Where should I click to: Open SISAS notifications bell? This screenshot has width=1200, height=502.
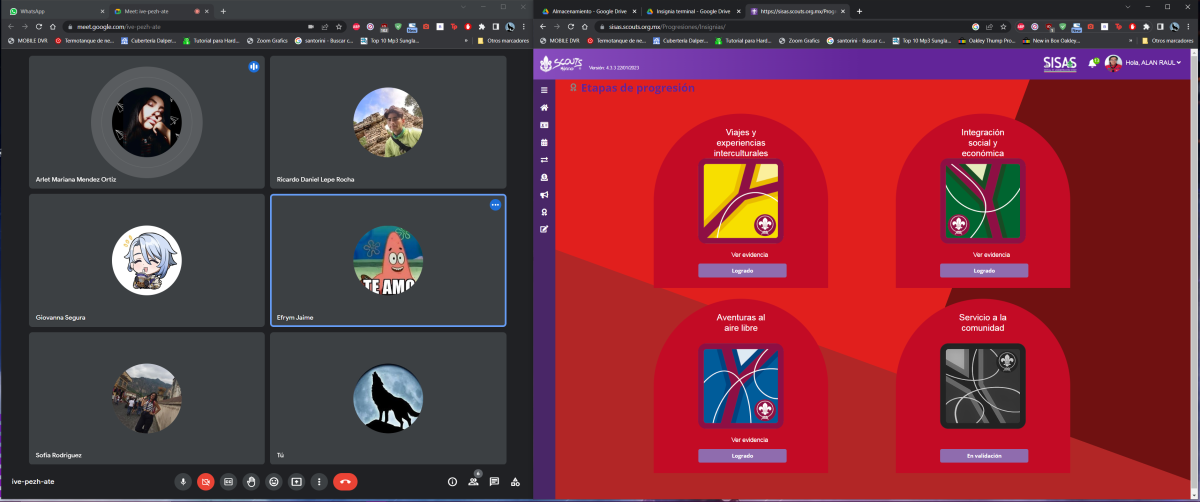click(x=1093, y=63)
